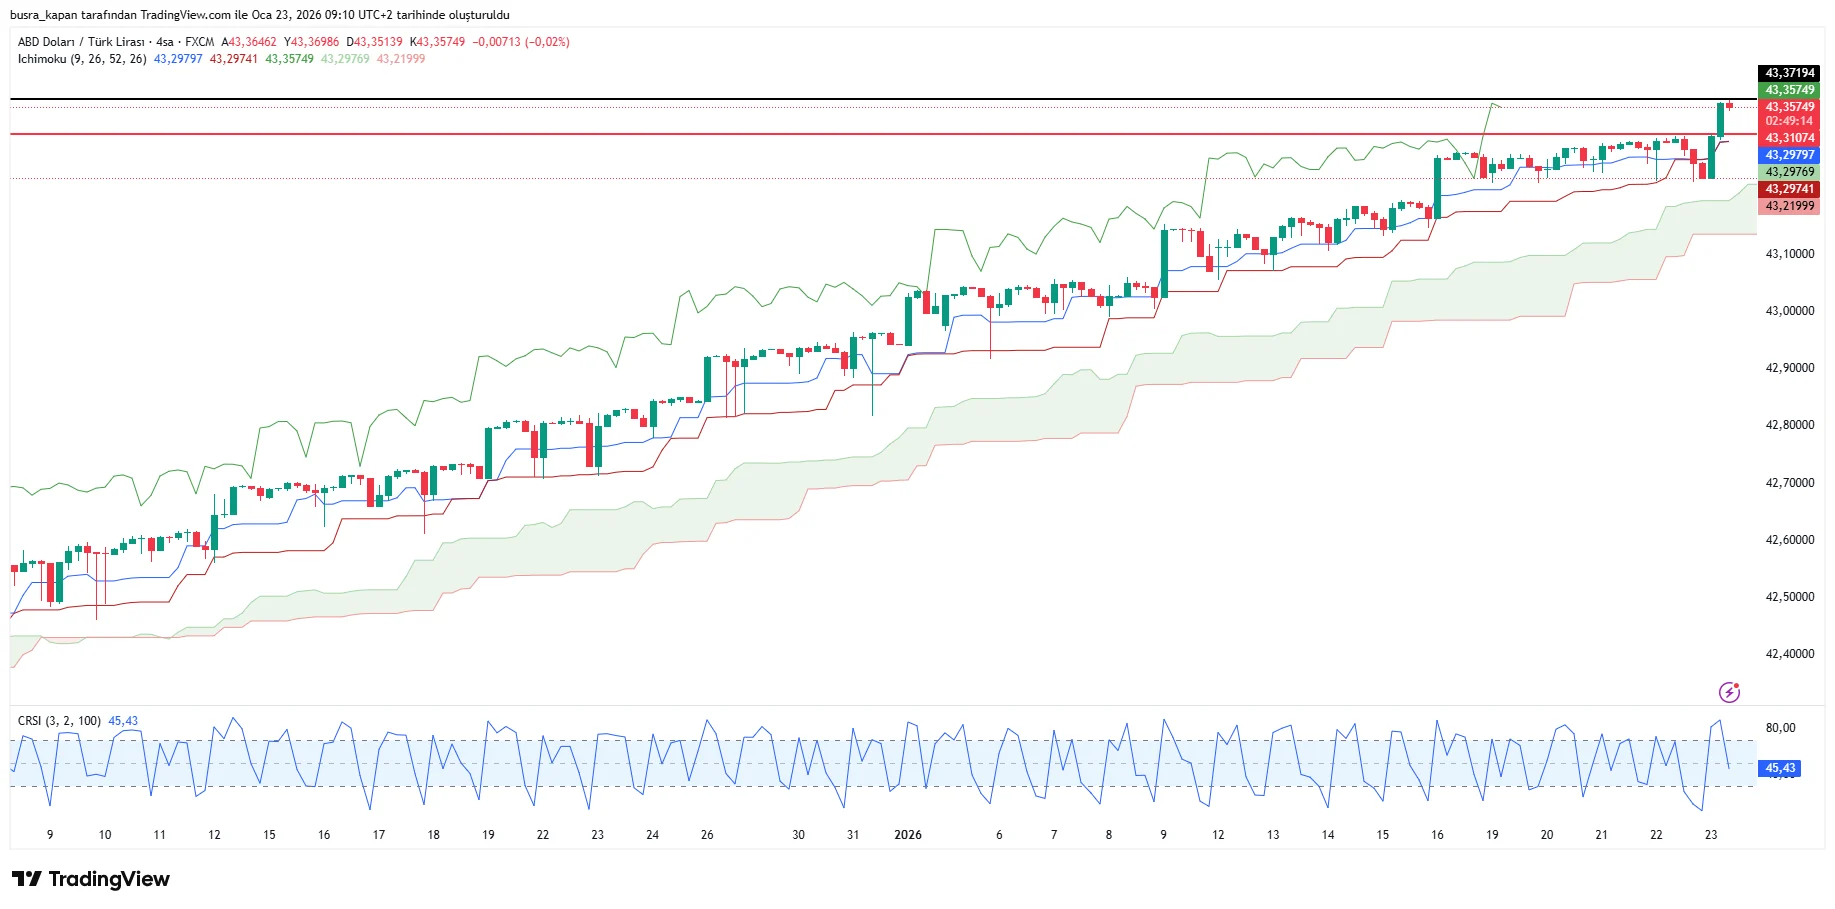Click the blue Ichimoku value 43,29797 in legend
The height and width of the screenshot is (909, 1835).
(x=178, y=59)
